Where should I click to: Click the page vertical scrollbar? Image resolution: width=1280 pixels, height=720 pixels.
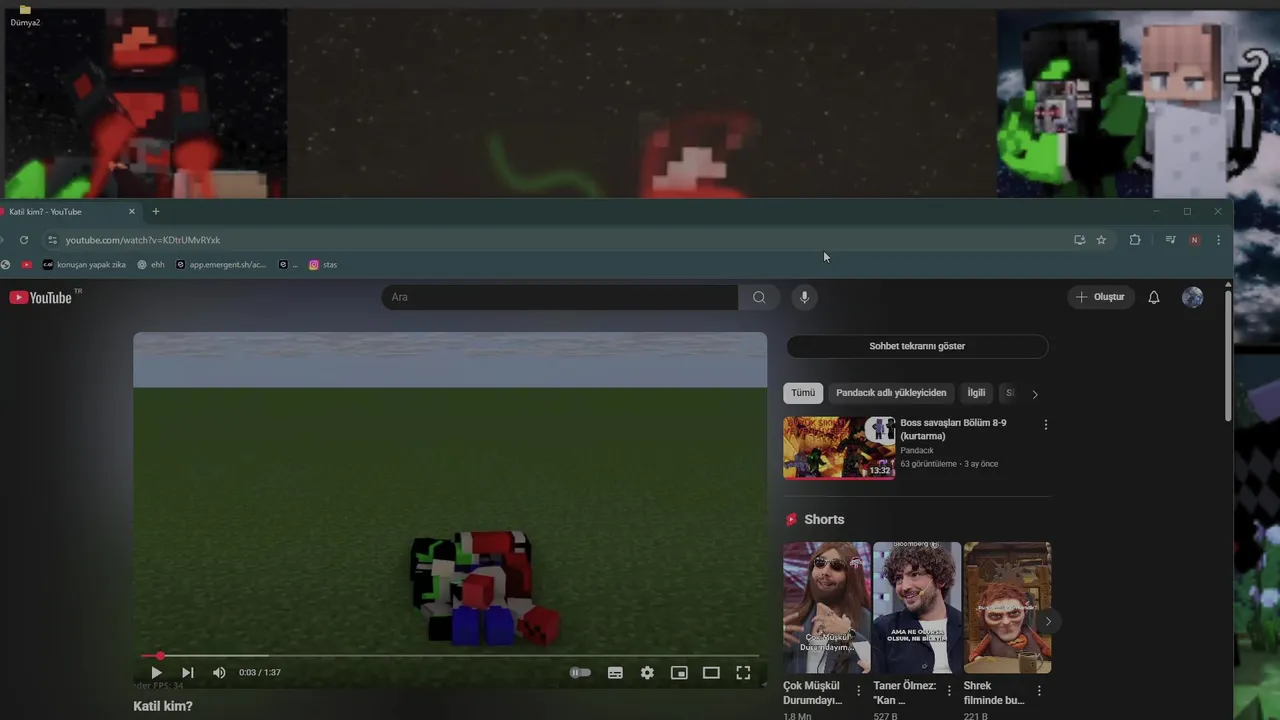point(1228,355)
